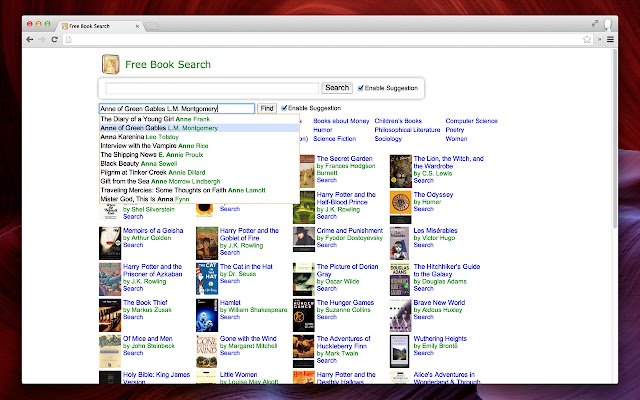This screenshot has width=640, height=400.
Task: Select suggestion Mister God, This Is Anna
Action: [200, 199]
